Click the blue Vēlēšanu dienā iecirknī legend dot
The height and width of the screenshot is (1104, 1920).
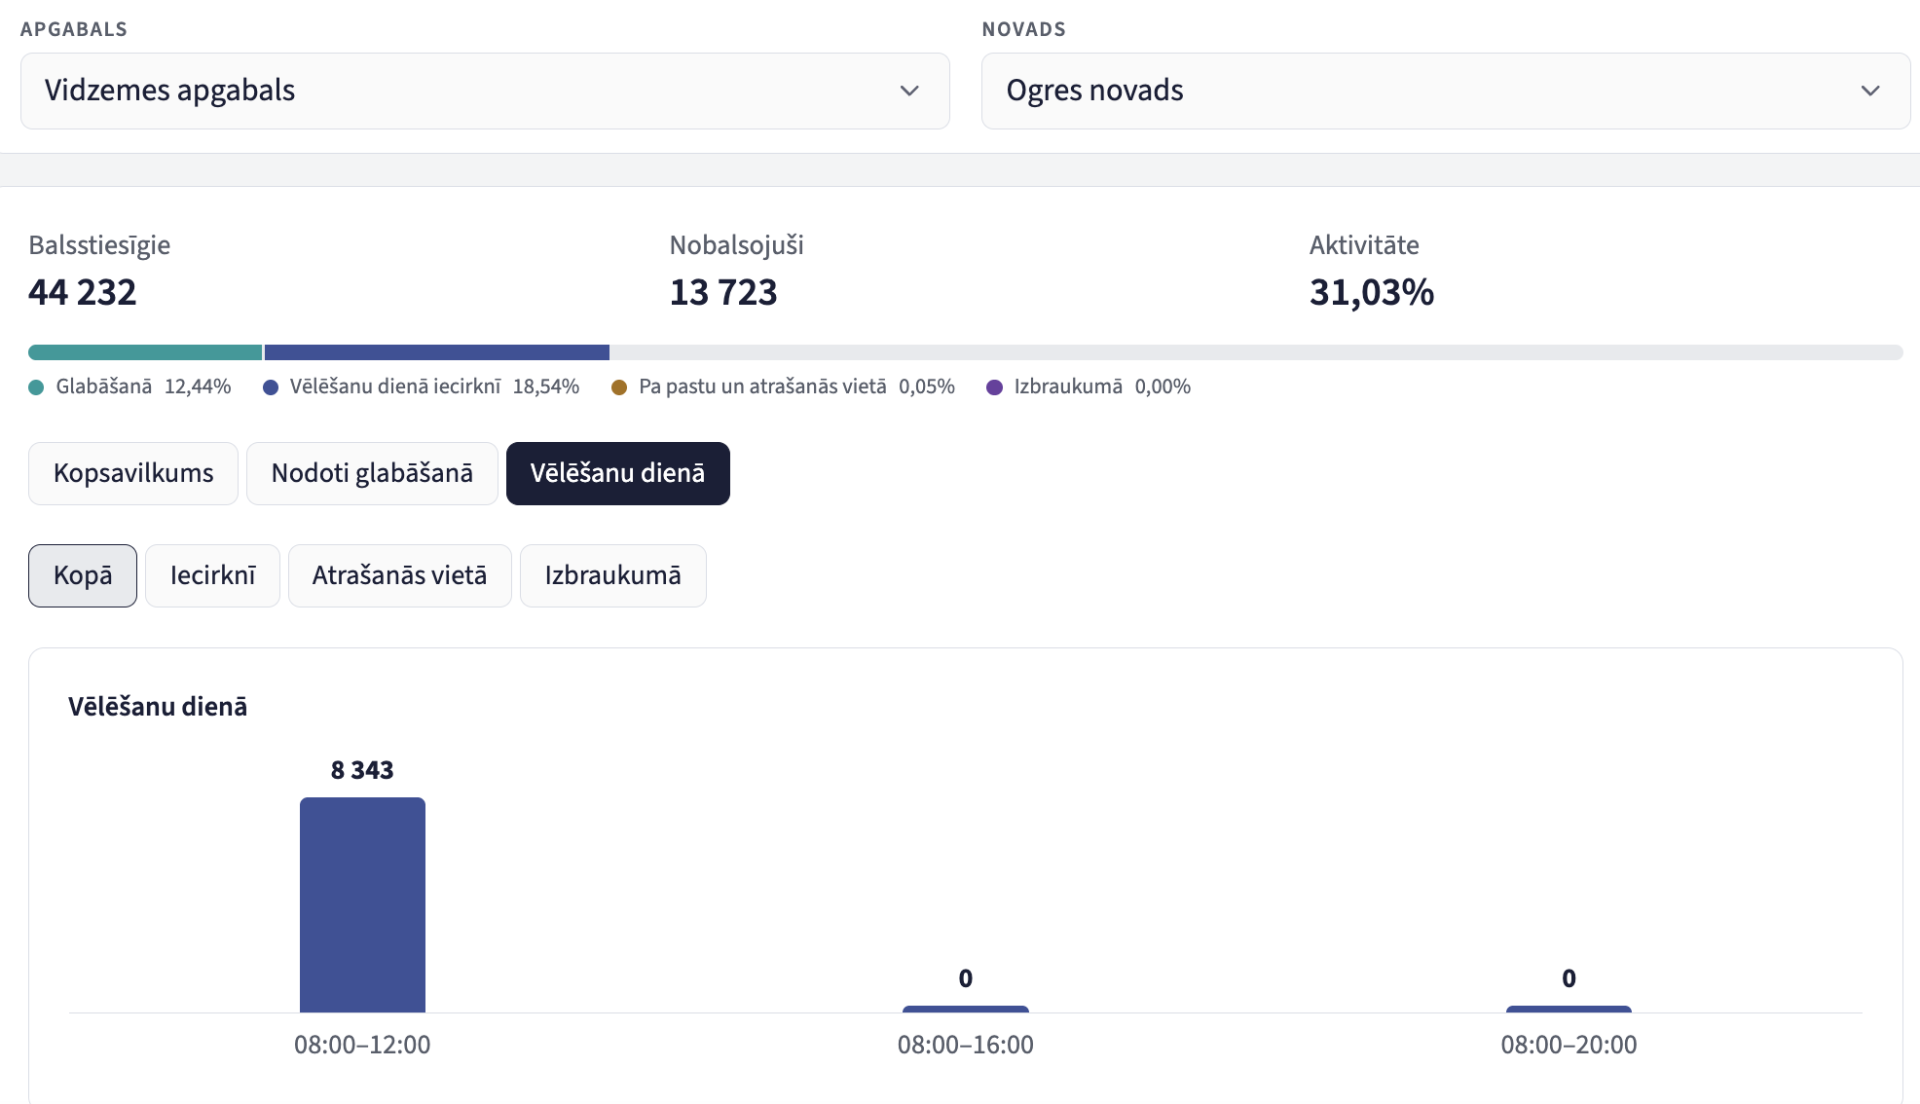pyautogui.click(x=270, y=387)
